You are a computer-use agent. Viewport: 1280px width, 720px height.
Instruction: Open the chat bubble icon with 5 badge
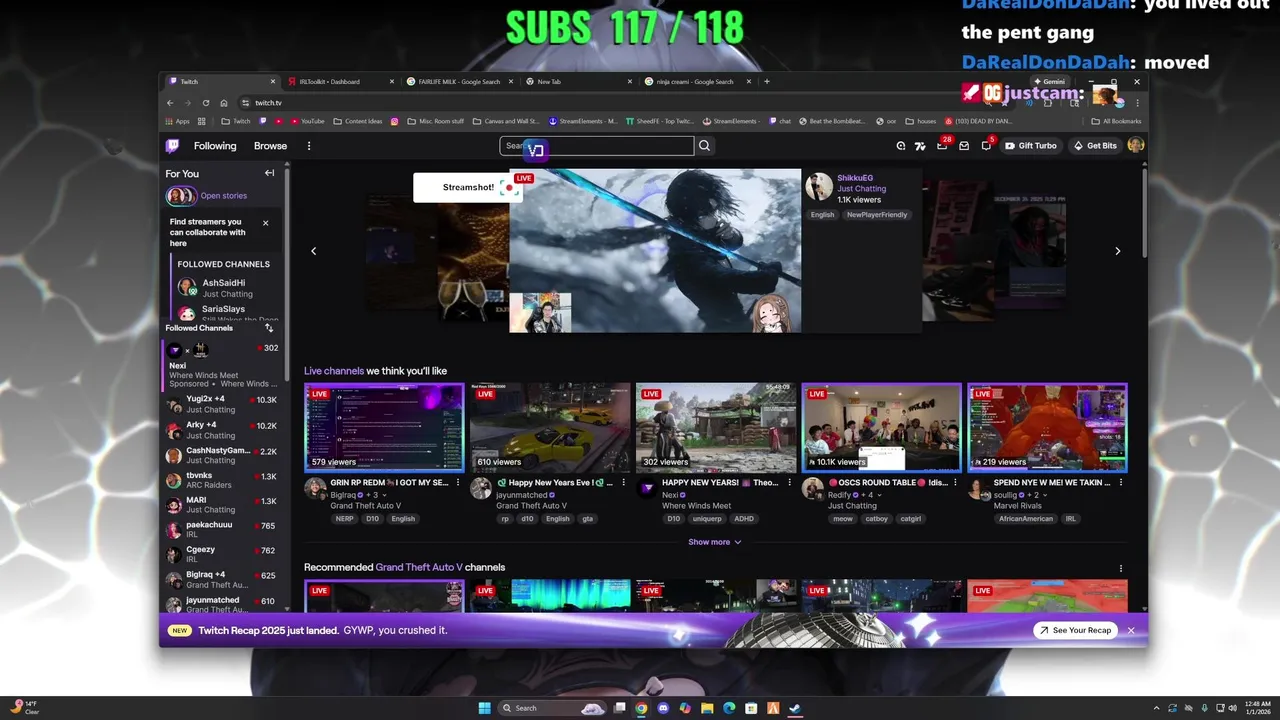point(986,146)
